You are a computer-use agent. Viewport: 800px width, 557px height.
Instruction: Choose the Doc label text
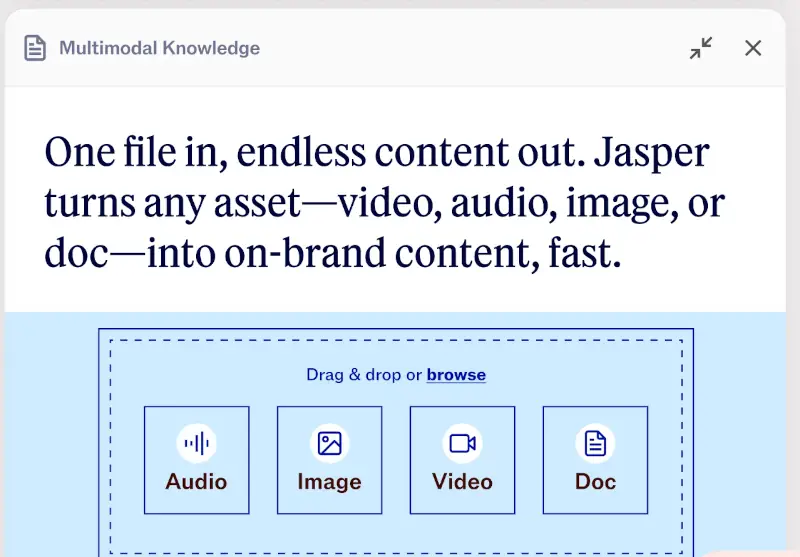595,482
